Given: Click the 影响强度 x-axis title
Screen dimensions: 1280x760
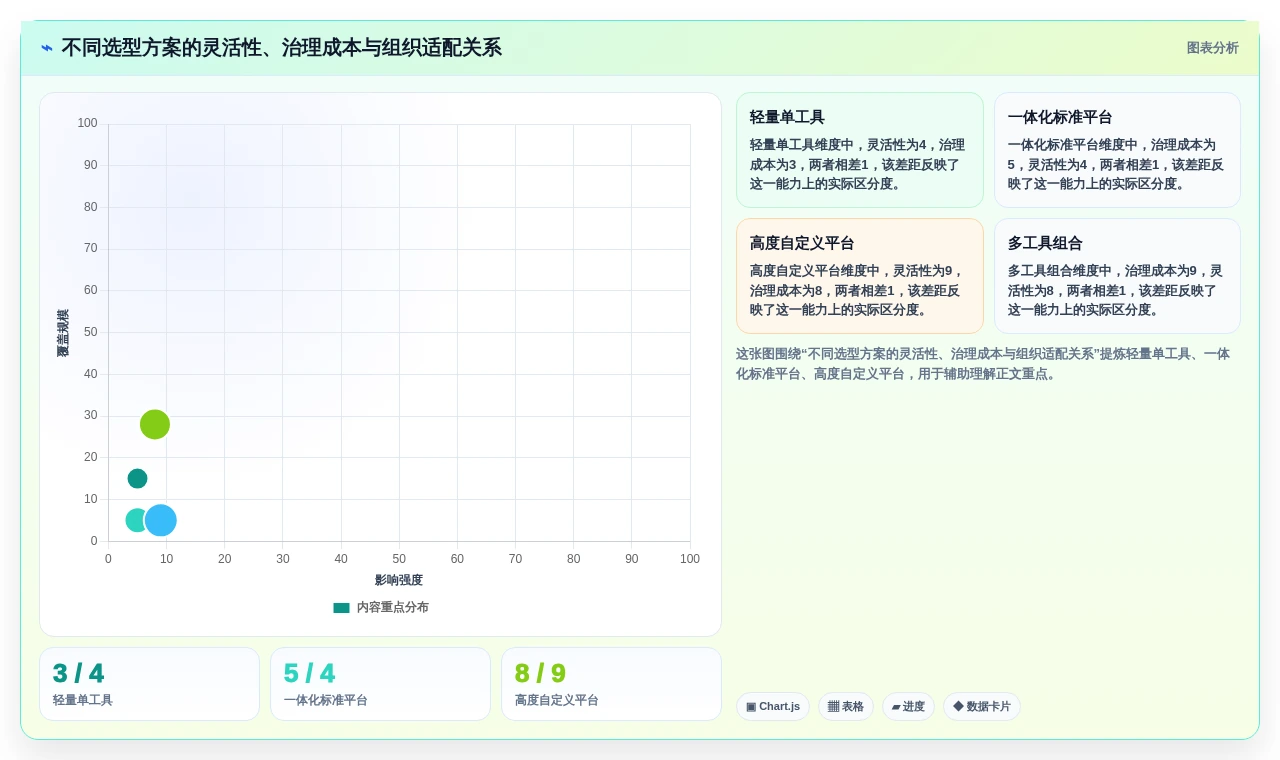Looking at the screenshot, I should 399,580.
